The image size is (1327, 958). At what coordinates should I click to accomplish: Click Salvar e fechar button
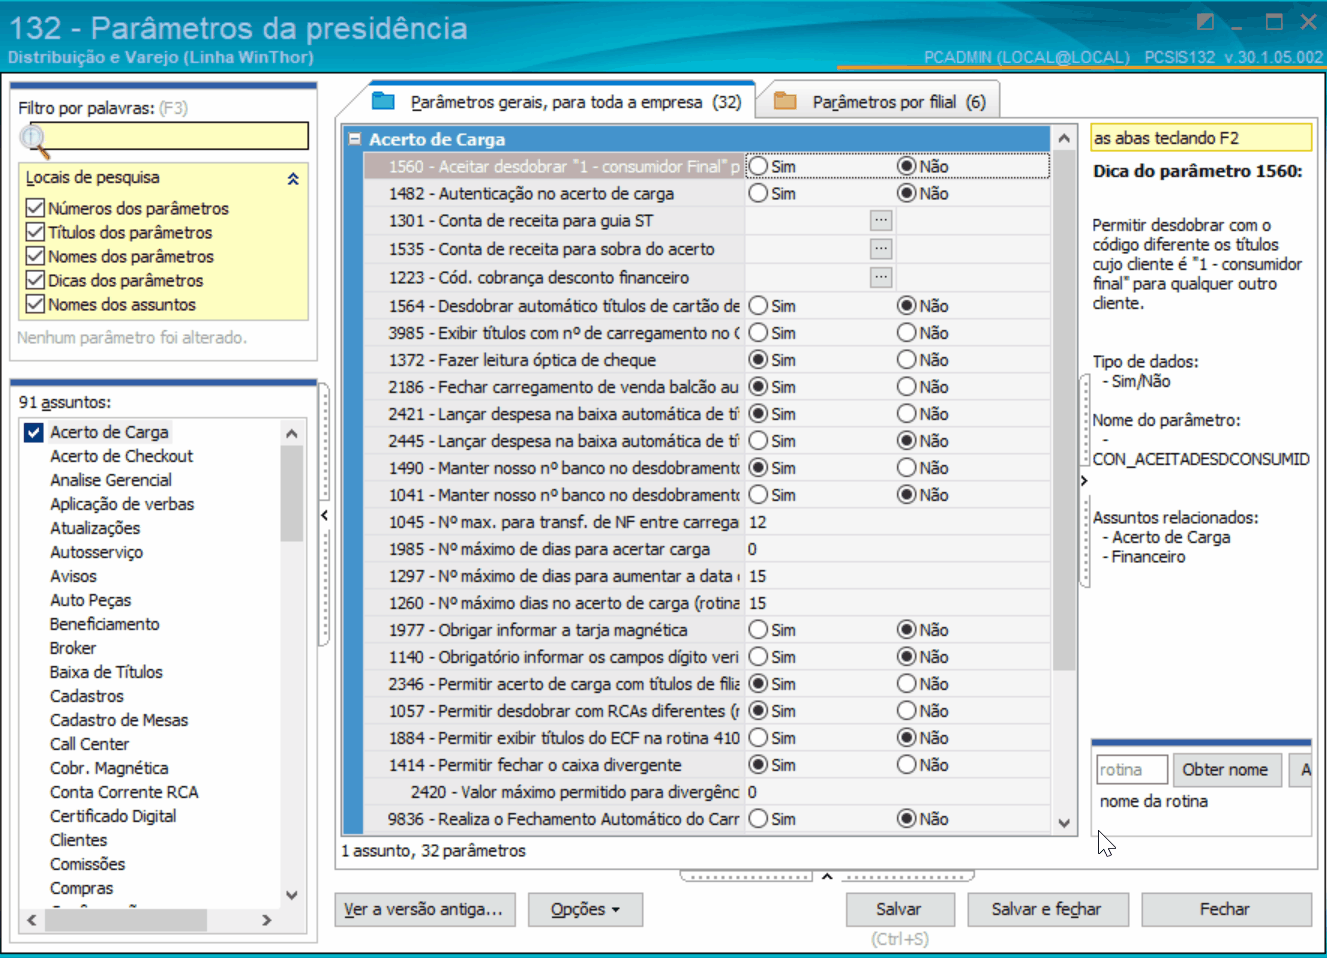point(1046,909)
